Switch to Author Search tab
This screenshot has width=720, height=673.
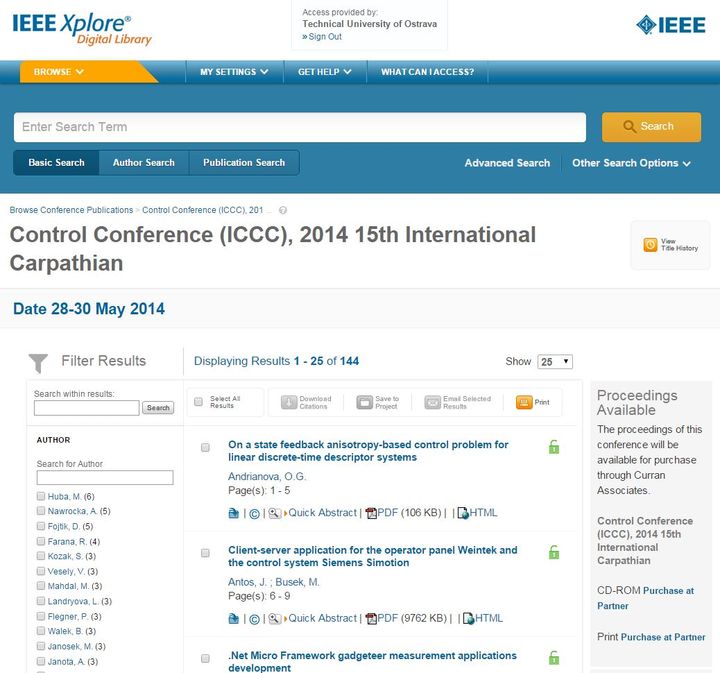click(x=144, y=163)
